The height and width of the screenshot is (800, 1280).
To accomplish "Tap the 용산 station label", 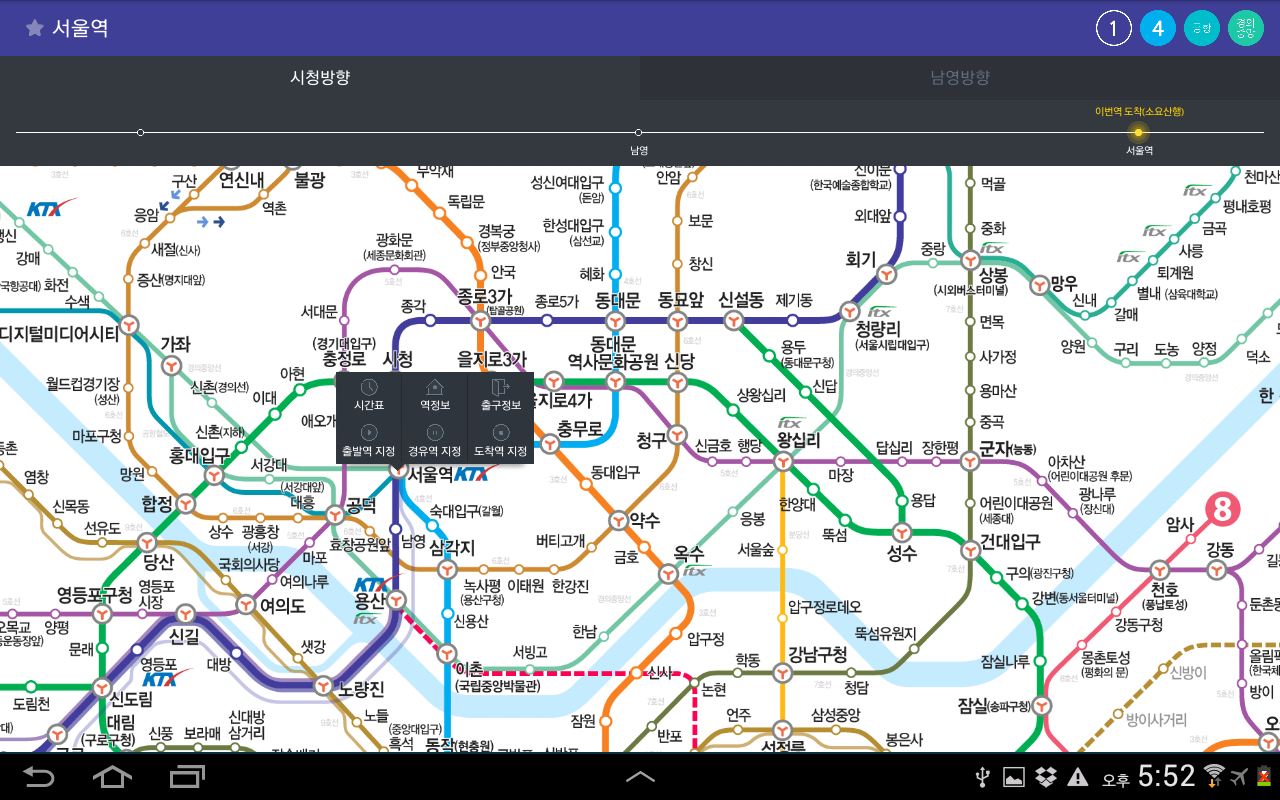I will point(369,601).
